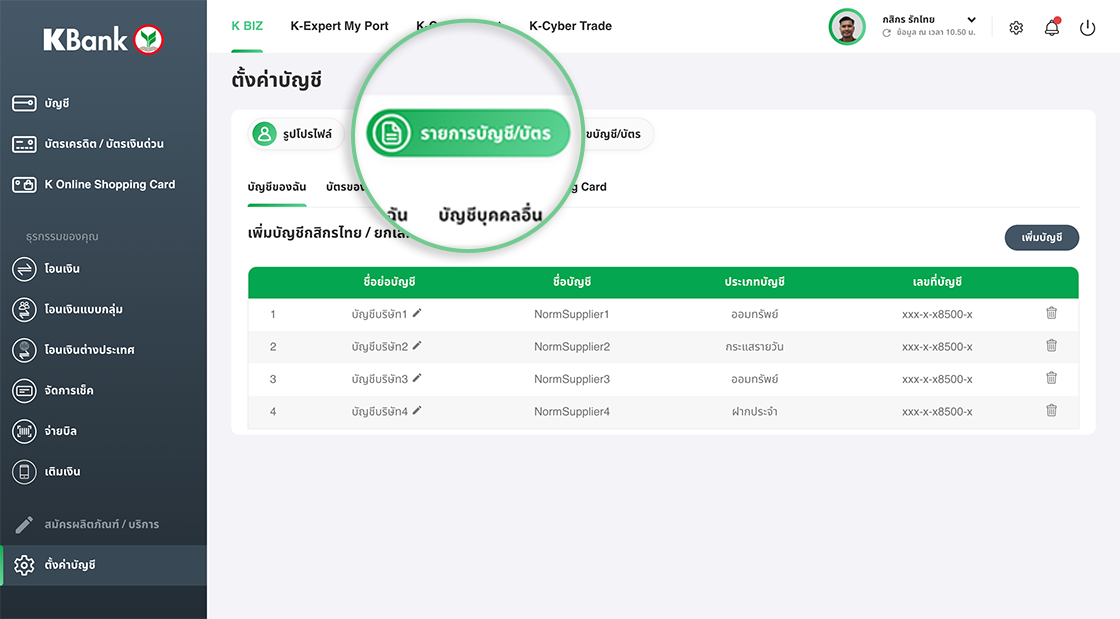Open the K-Cyber Trade tab
1120x619 pixels.
click(570, 26)
